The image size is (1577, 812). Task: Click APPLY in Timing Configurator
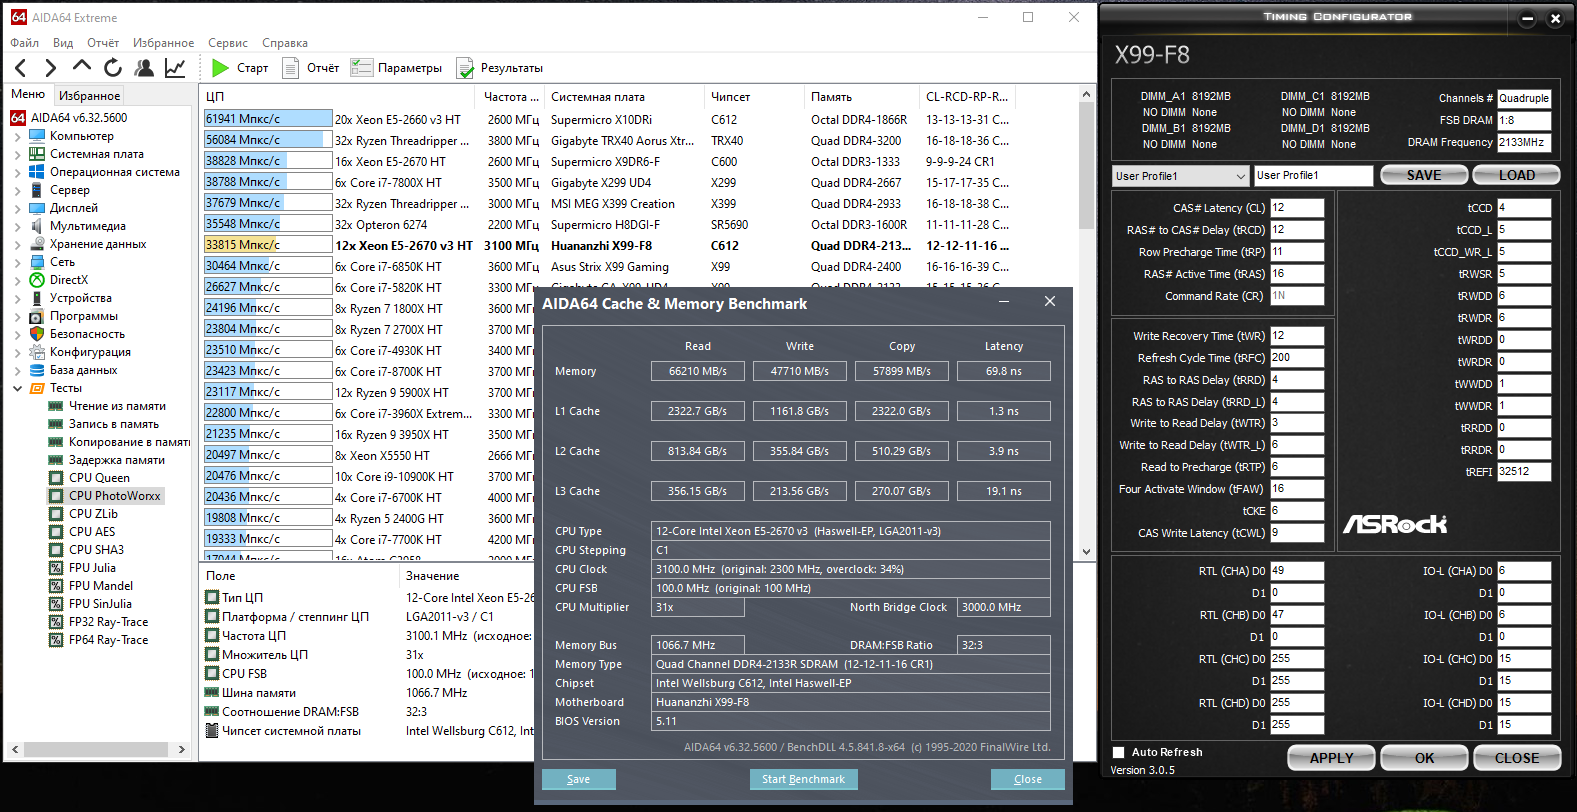coord(1331,758)
